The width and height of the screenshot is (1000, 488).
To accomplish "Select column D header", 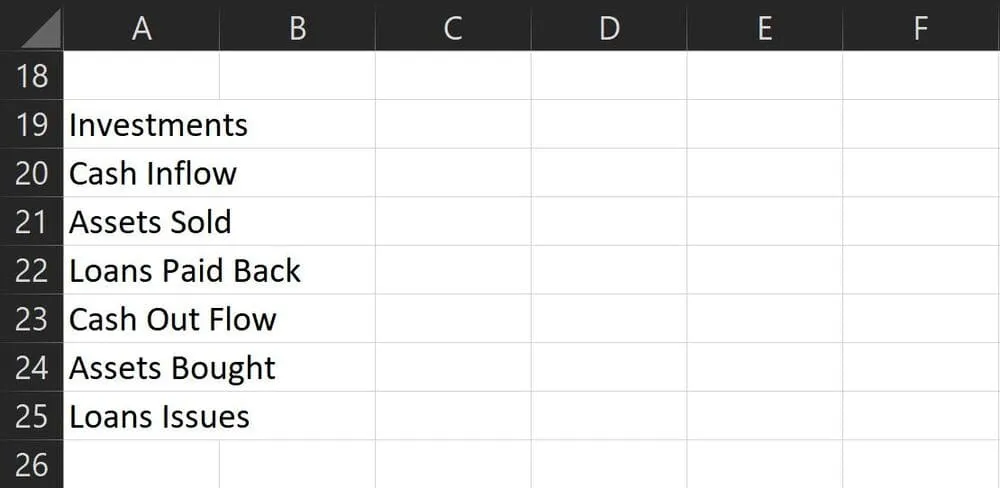I will pyautogui.click(x=609, y=28).
